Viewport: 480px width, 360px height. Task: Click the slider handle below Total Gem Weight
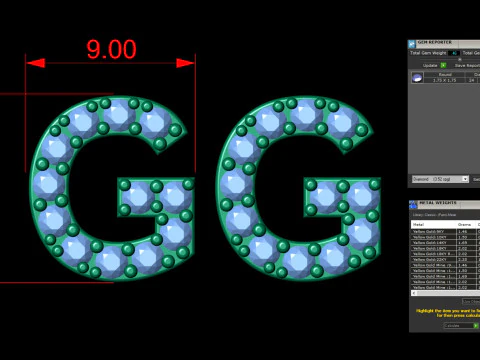[x=460, y=59]
